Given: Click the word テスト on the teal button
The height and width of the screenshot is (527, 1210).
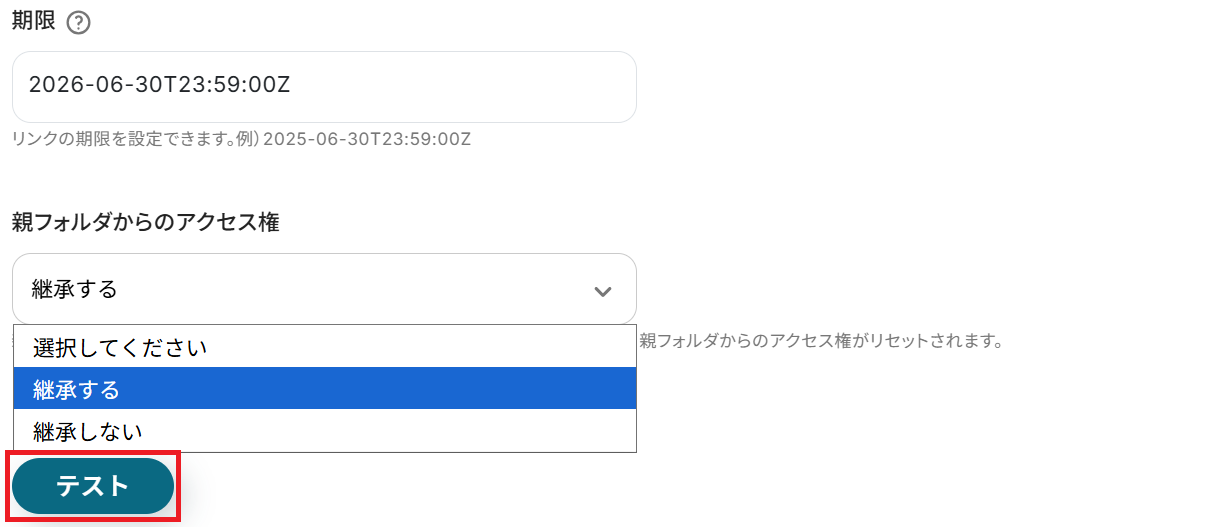Looking at the screenshot, I should (x=92, y=486).
